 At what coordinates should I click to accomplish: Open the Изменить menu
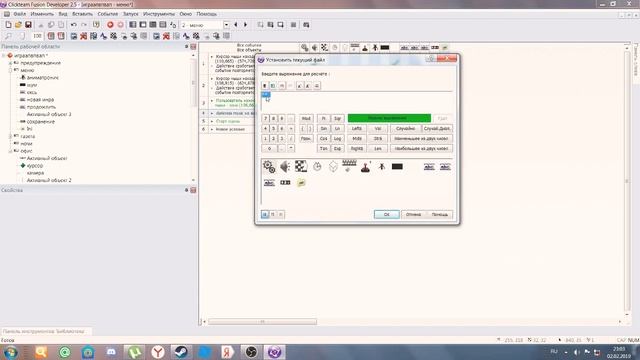point(42,14)
